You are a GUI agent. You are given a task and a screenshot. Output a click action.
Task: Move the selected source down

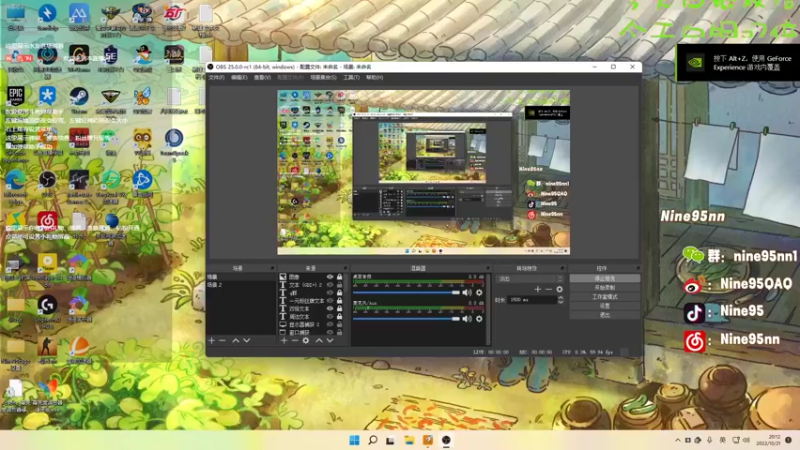[330, 340]
